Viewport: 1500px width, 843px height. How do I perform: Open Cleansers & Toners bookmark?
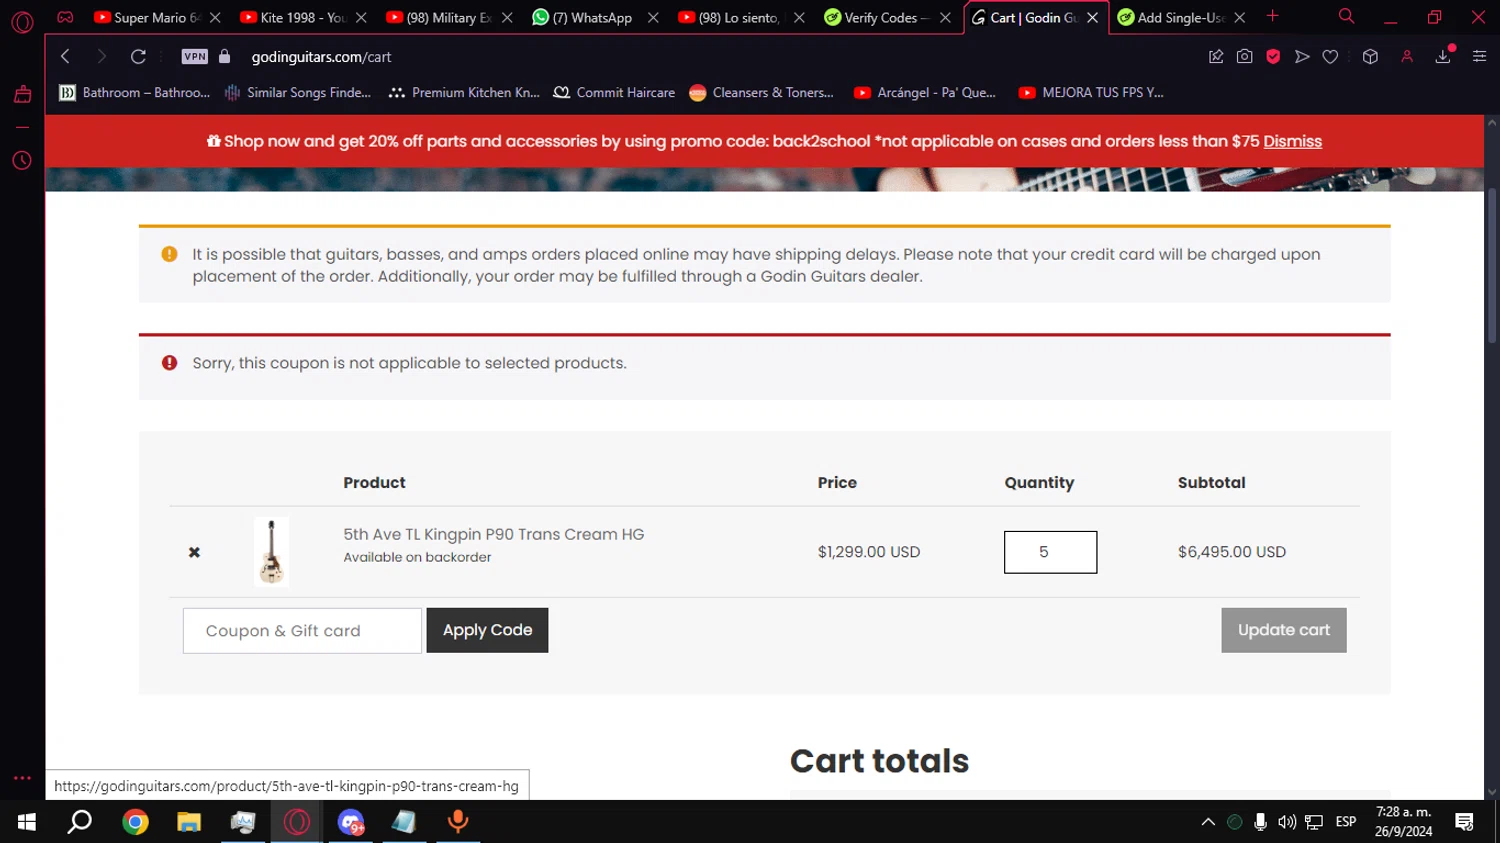click(x=762, y=93)
